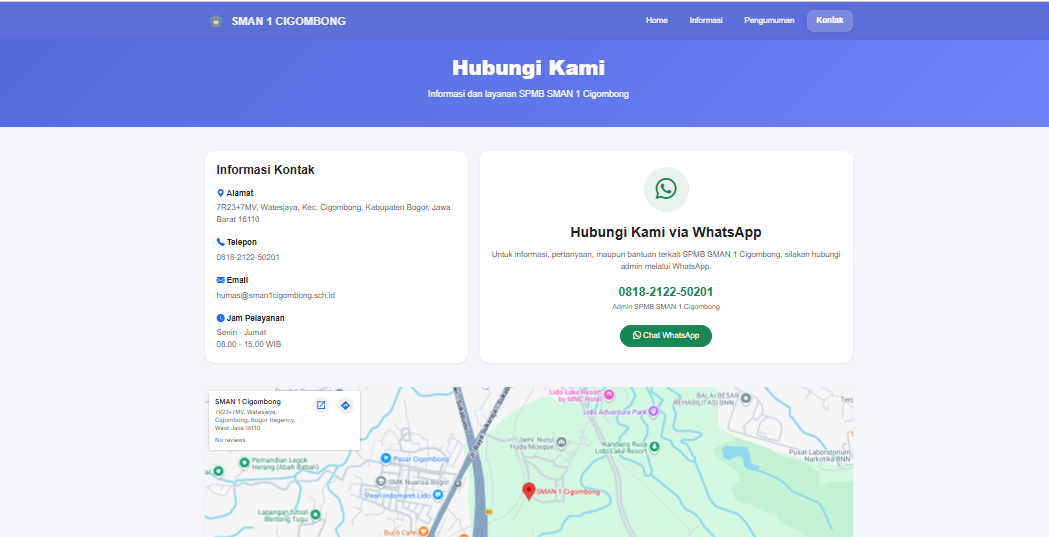Click the No reviews text in map card
This screenshot has height=537, width=1049.
coord(229,440)
